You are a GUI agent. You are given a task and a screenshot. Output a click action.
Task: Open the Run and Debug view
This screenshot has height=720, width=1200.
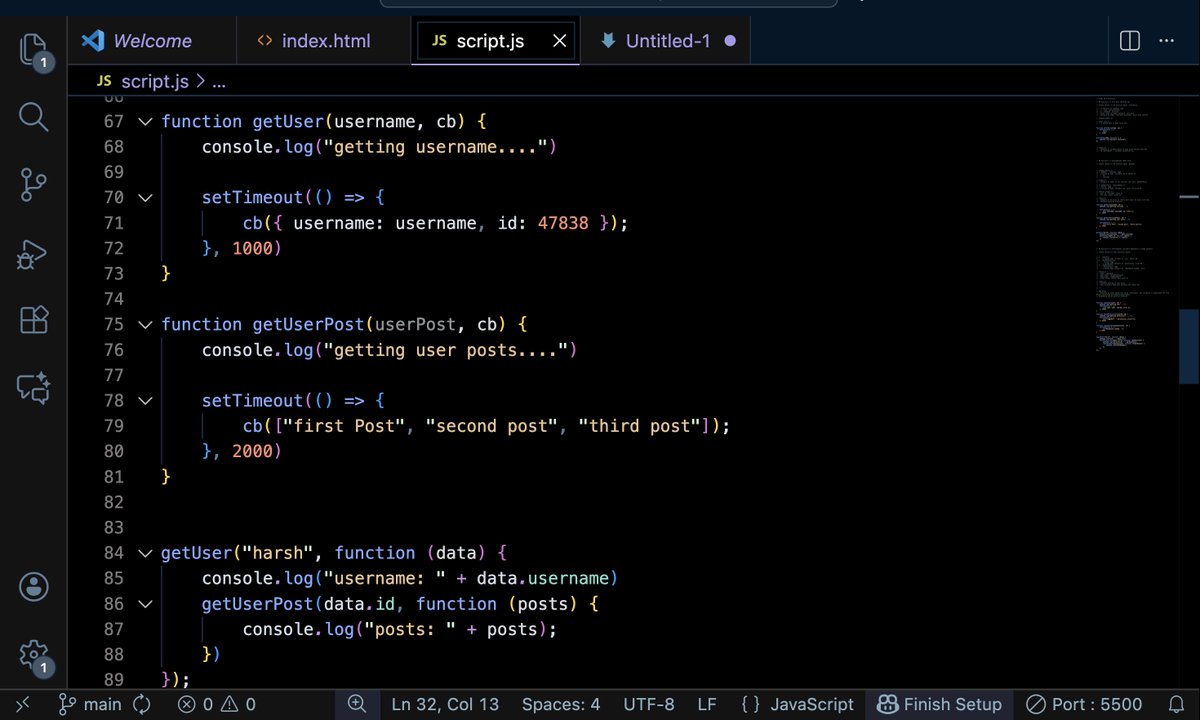coord(33,254)
